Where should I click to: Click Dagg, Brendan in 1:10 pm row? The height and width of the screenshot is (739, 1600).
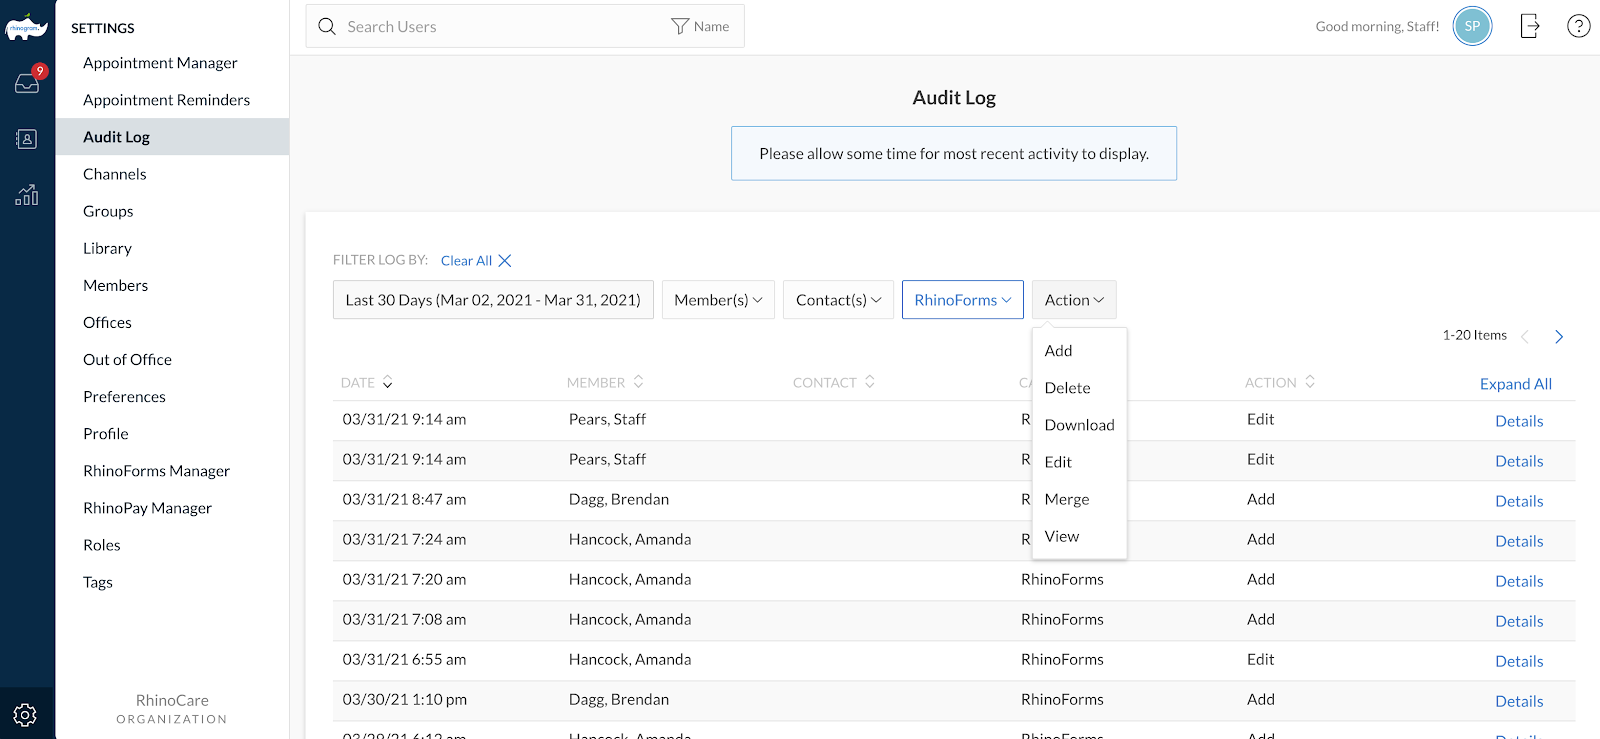tap(619, 699)
